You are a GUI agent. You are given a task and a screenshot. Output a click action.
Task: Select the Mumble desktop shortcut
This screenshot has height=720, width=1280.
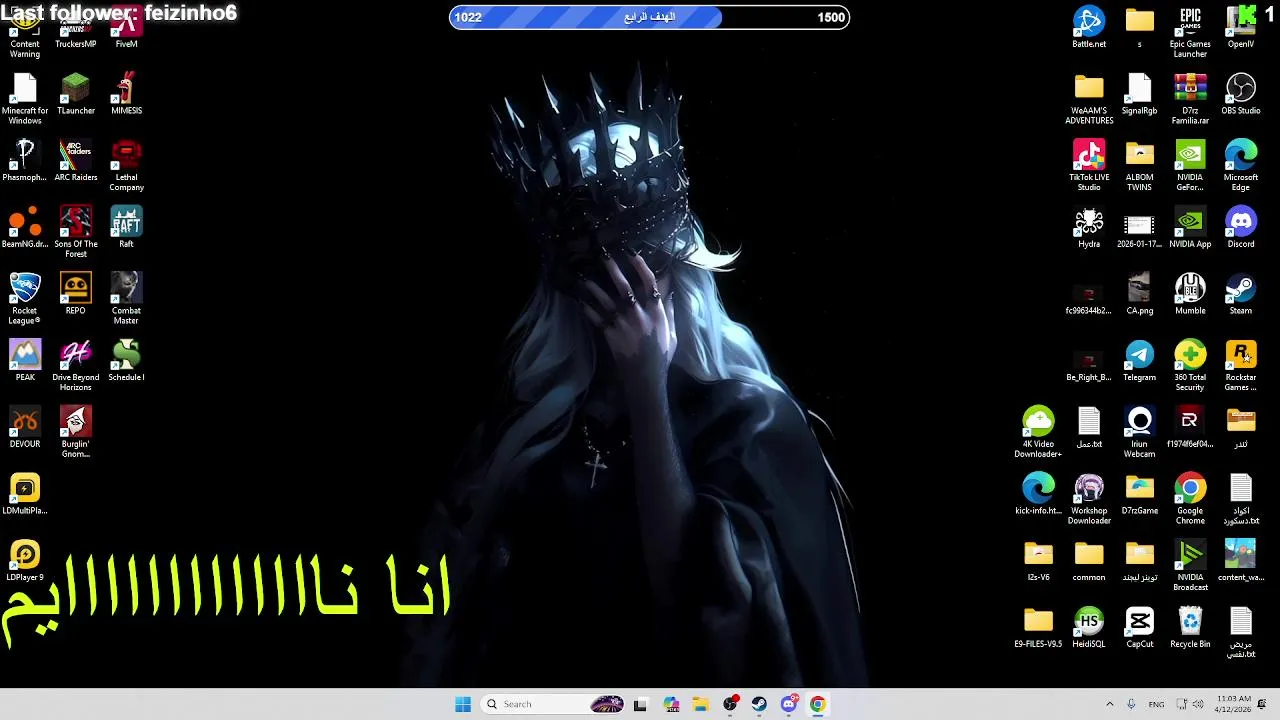tap(1190, 294)
